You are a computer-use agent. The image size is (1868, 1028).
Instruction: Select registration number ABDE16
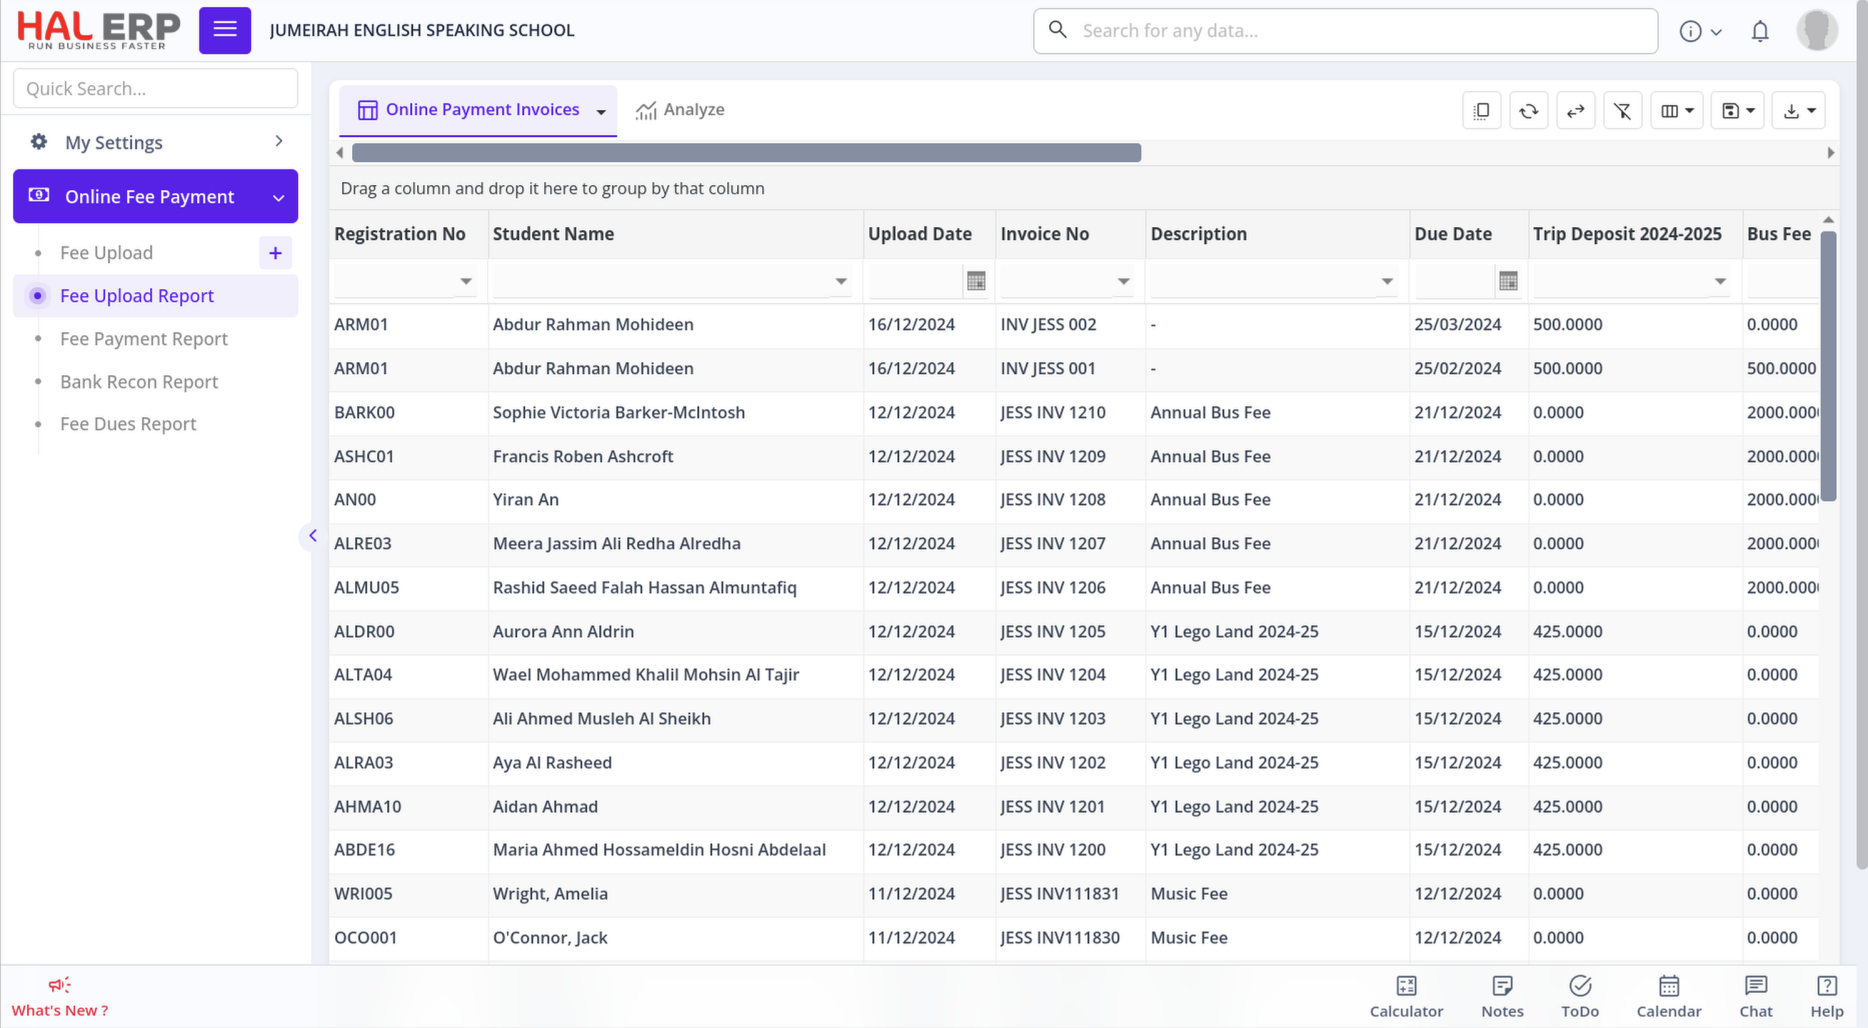coord(364,850)
